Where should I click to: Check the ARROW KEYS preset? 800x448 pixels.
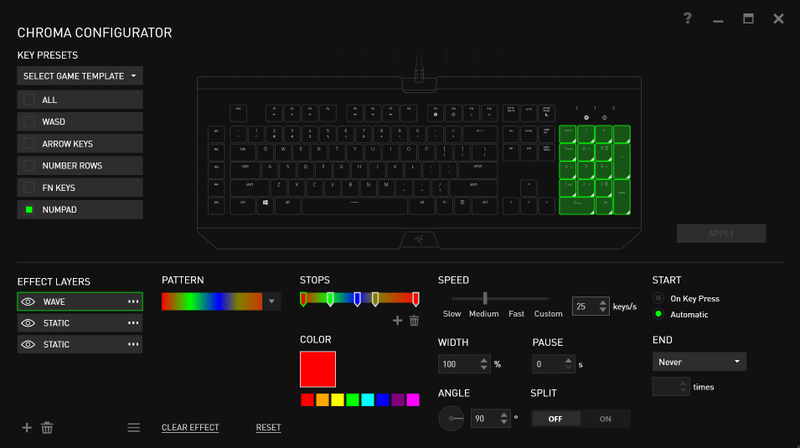[x=29, y=144]
